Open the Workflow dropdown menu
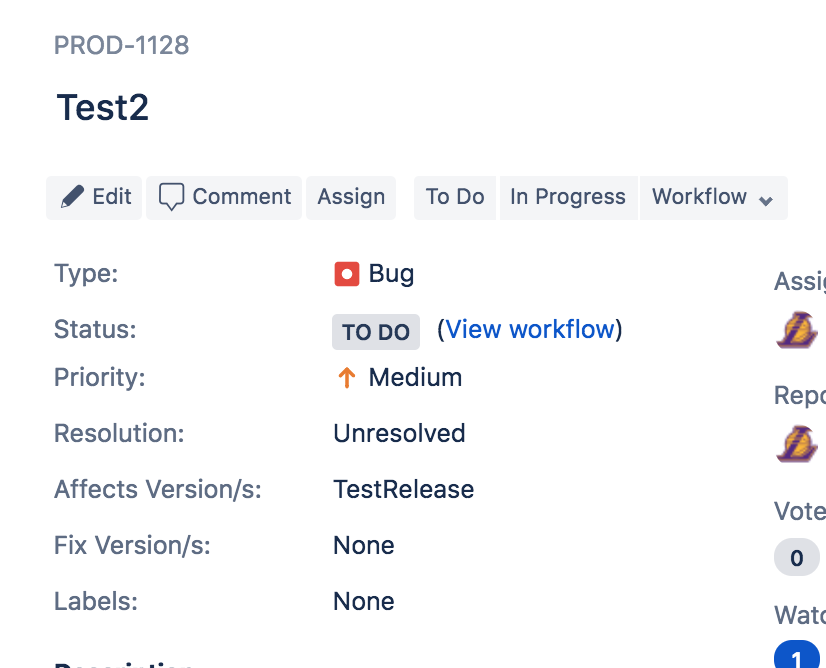826x668 pixels. click(x=713, y=198)
